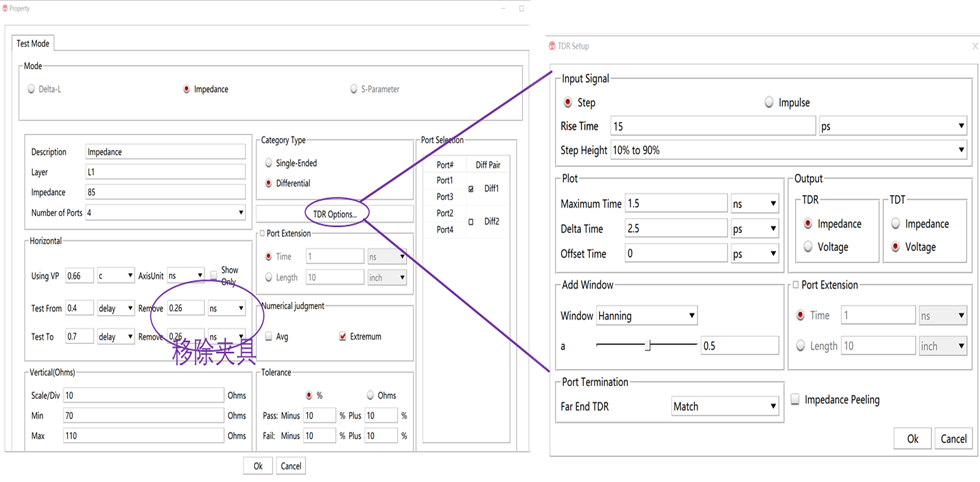Open the Far End TDR Match dropdown
This screenshot has height=482, width=980.
pos(725,406)
